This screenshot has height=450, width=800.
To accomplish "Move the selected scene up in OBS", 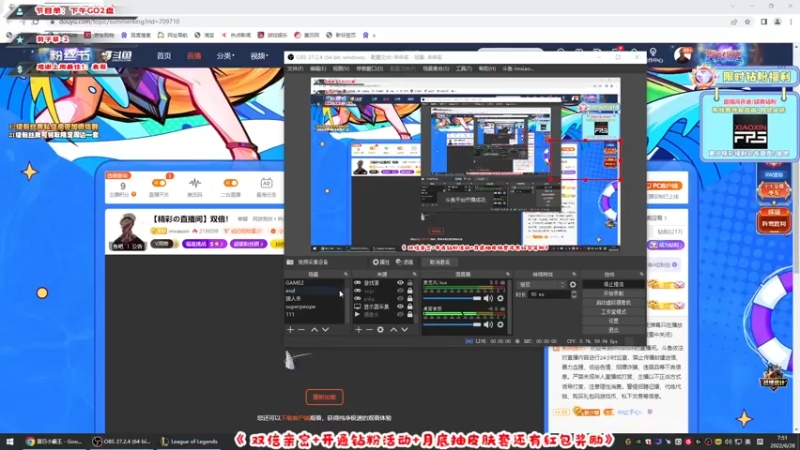I will pos(314,330).
